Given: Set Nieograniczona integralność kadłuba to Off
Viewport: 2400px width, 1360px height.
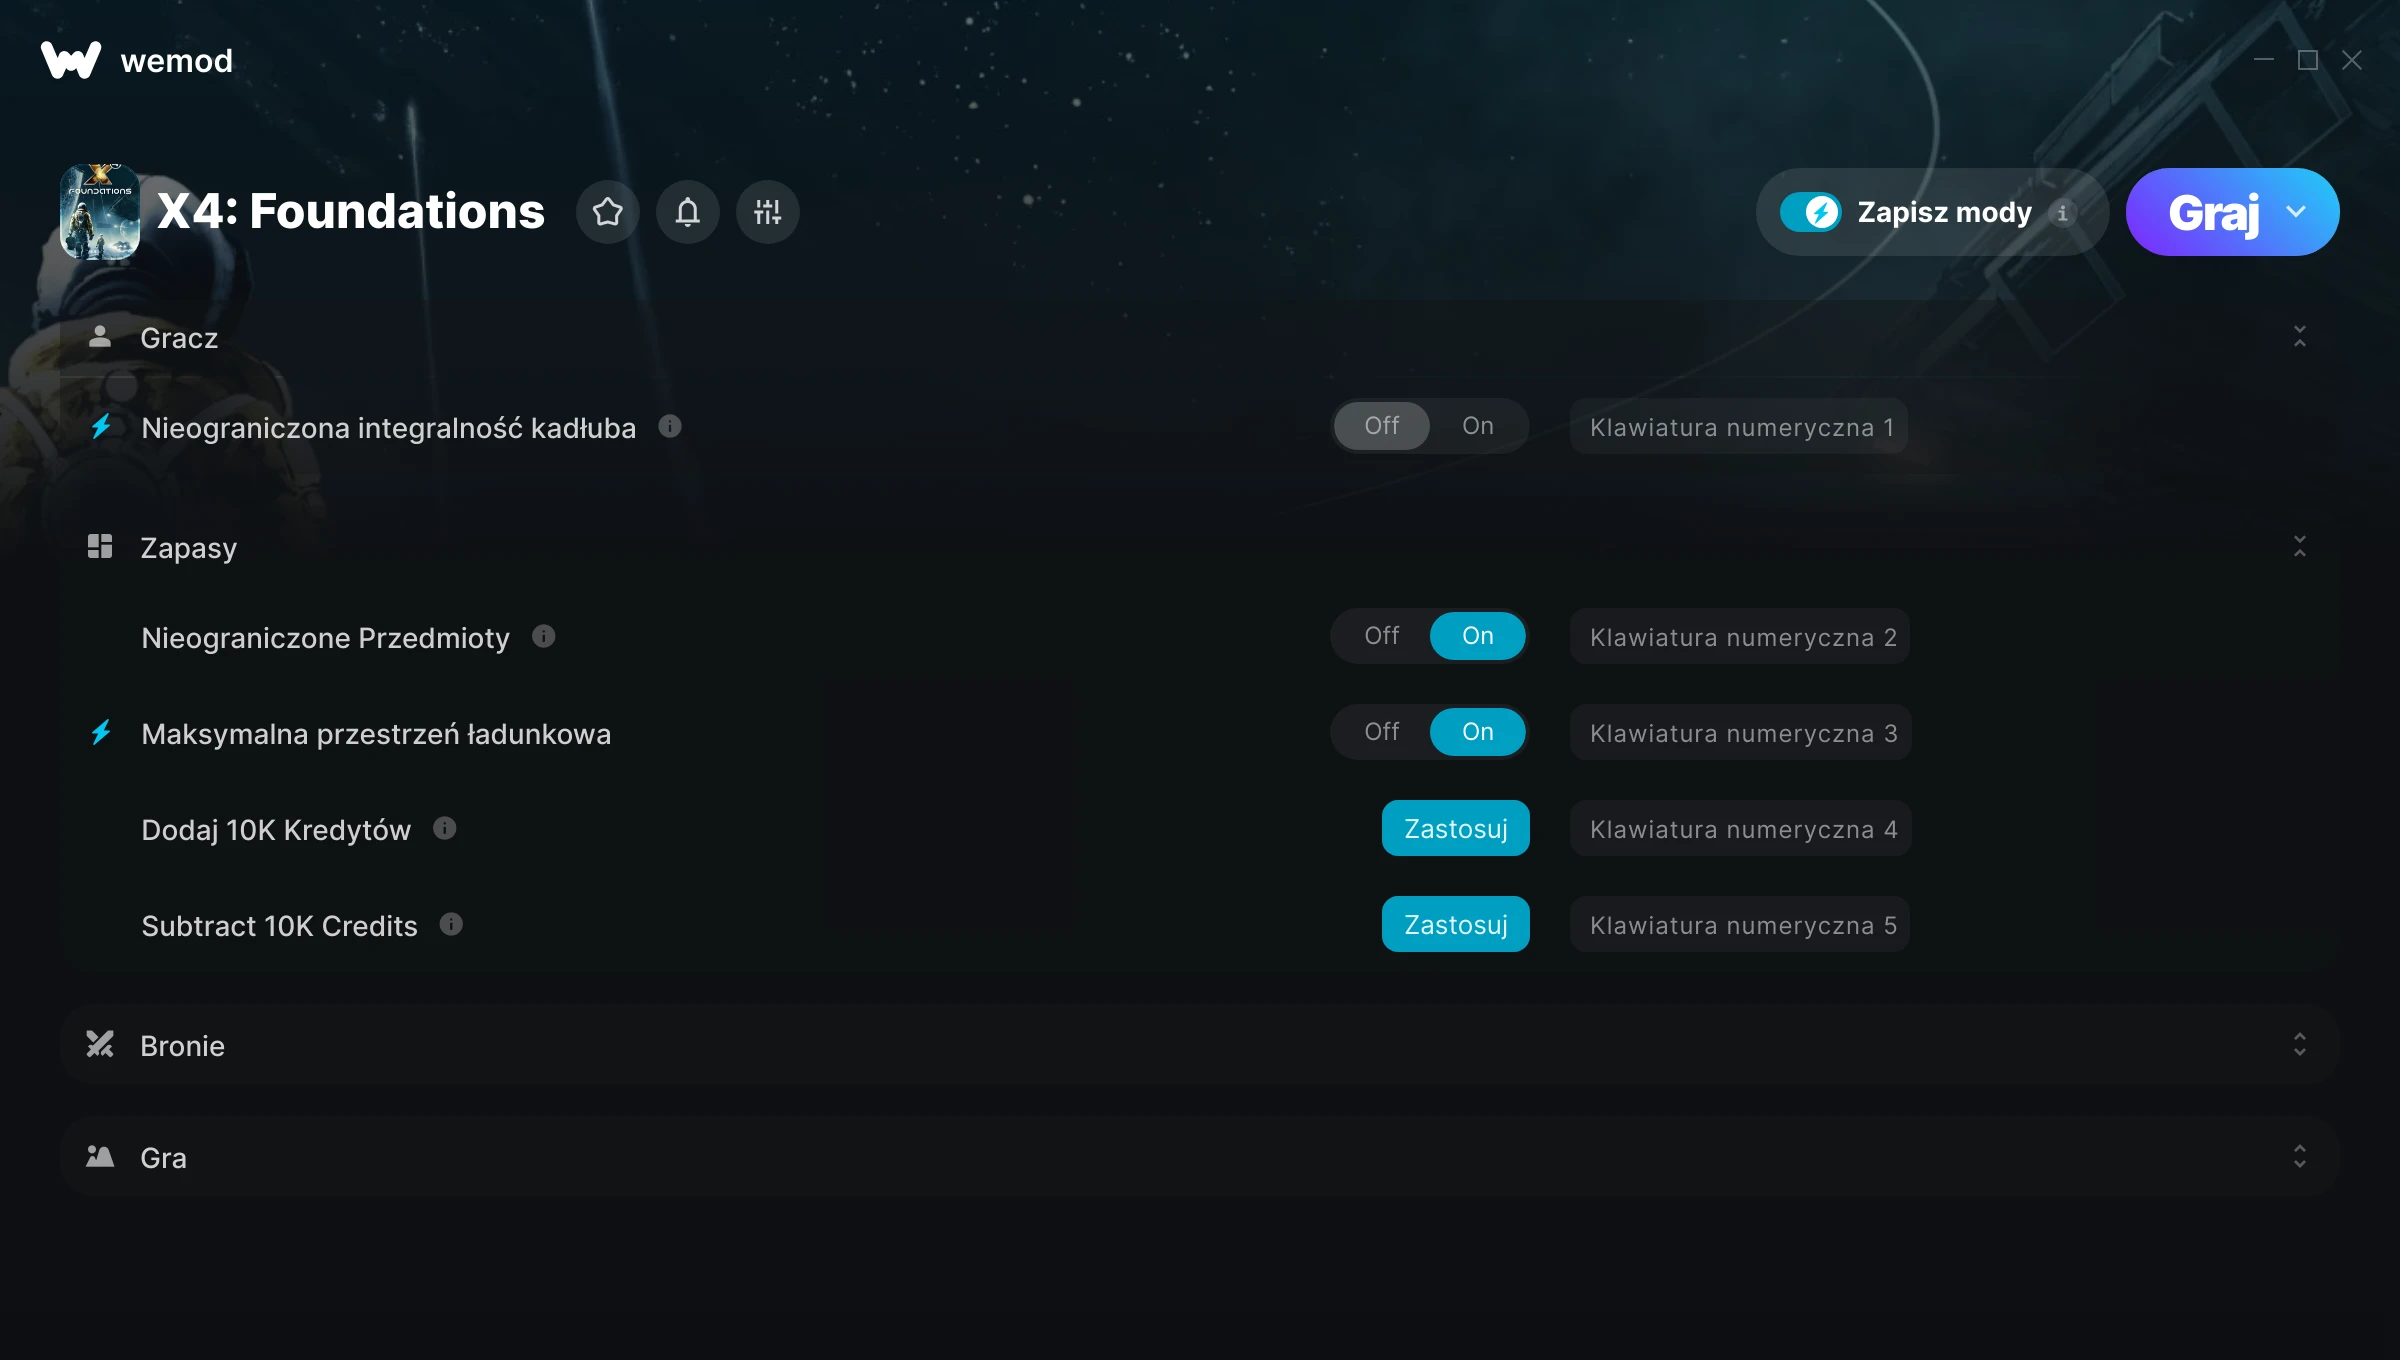Looking at the screenshot, I should 1382,426.
